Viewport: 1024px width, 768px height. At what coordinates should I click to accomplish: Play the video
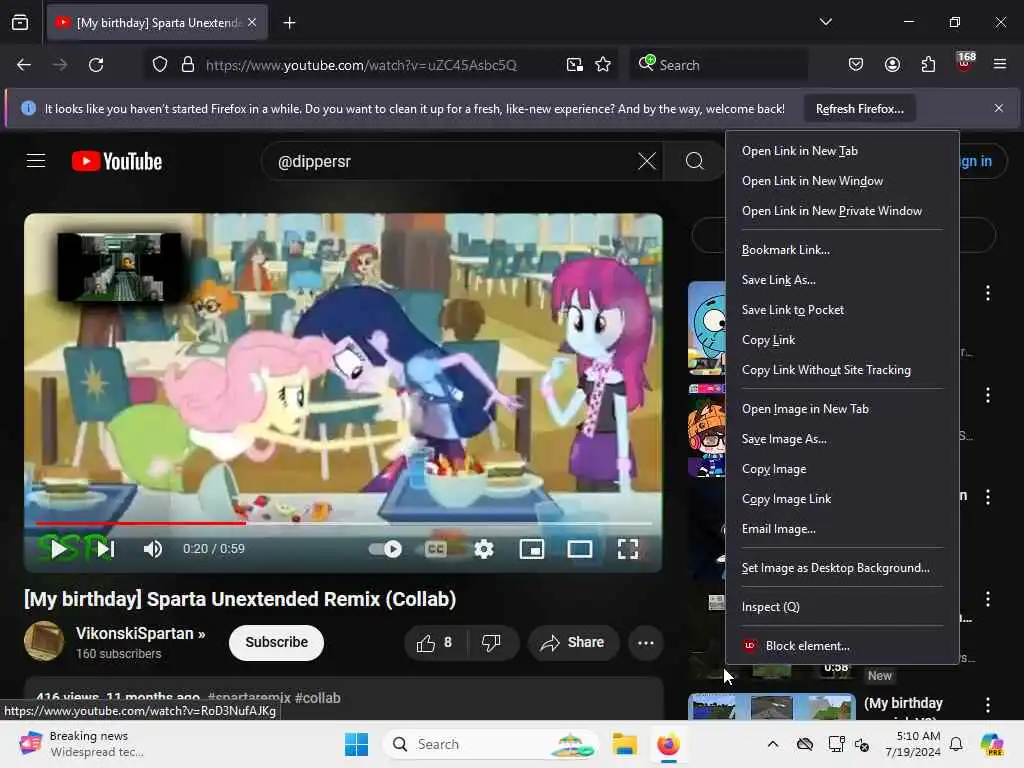tap(59, 549)
